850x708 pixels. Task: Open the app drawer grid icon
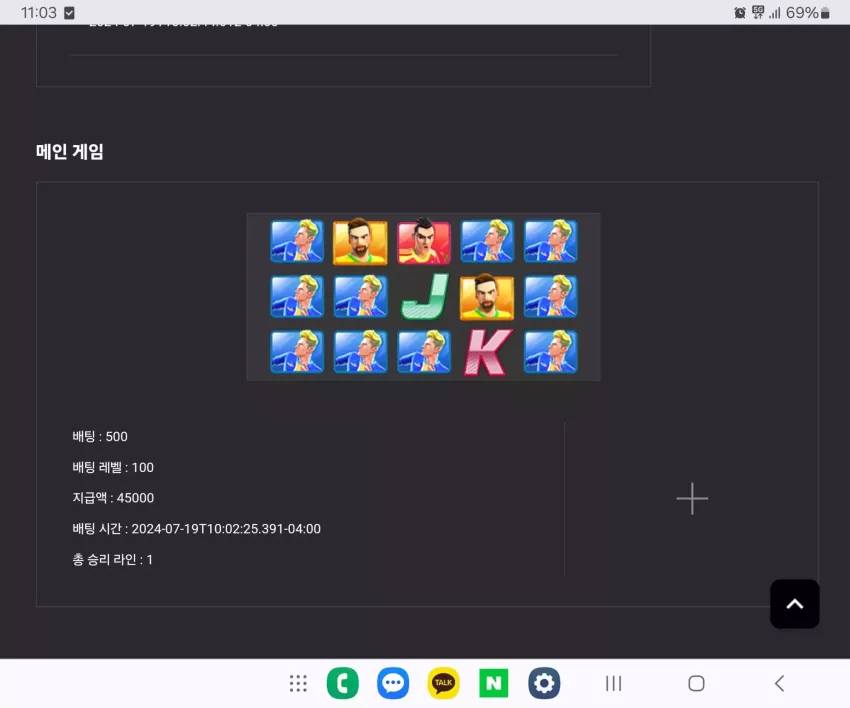298,684
